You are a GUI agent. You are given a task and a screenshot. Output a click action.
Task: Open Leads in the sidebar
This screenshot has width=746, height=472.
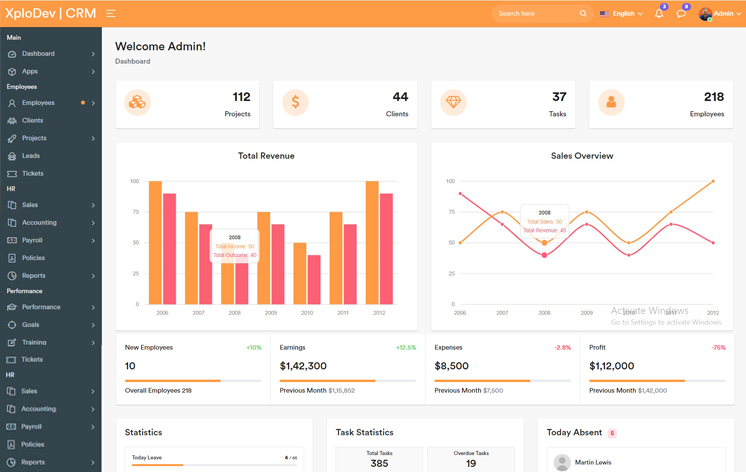31,156
